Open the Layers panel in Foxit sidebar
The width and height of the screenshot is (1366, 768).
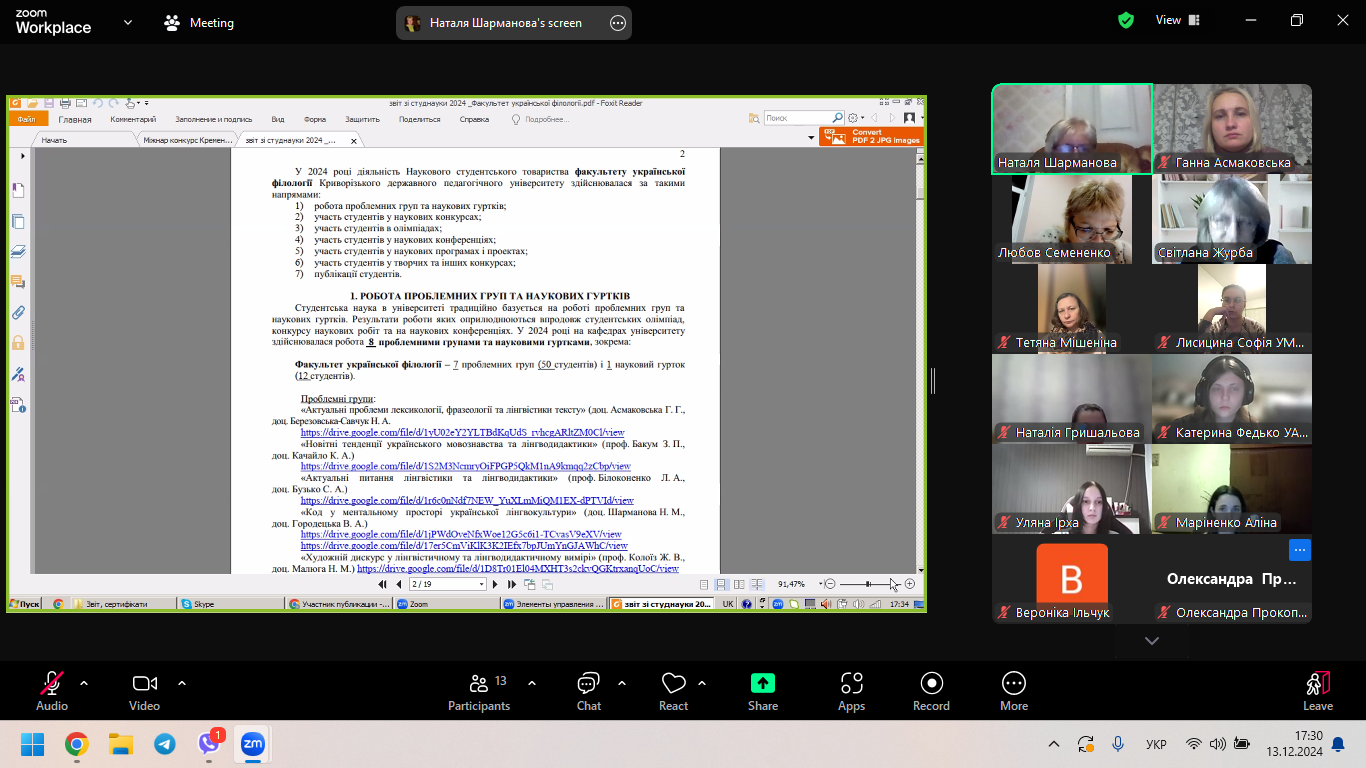(18, 252)
